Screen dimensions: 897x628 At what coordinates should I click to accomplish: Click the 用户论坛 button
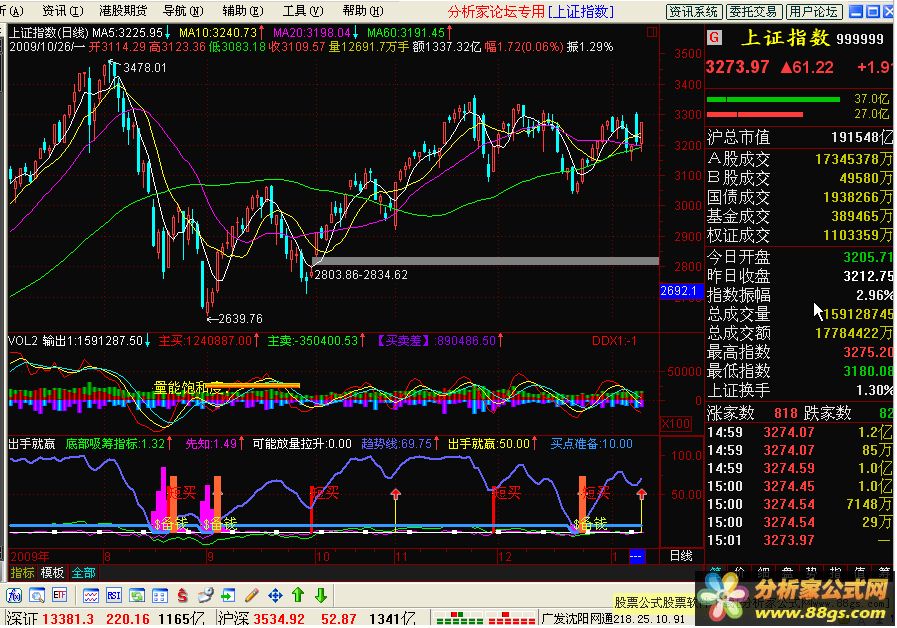[813, 11]
